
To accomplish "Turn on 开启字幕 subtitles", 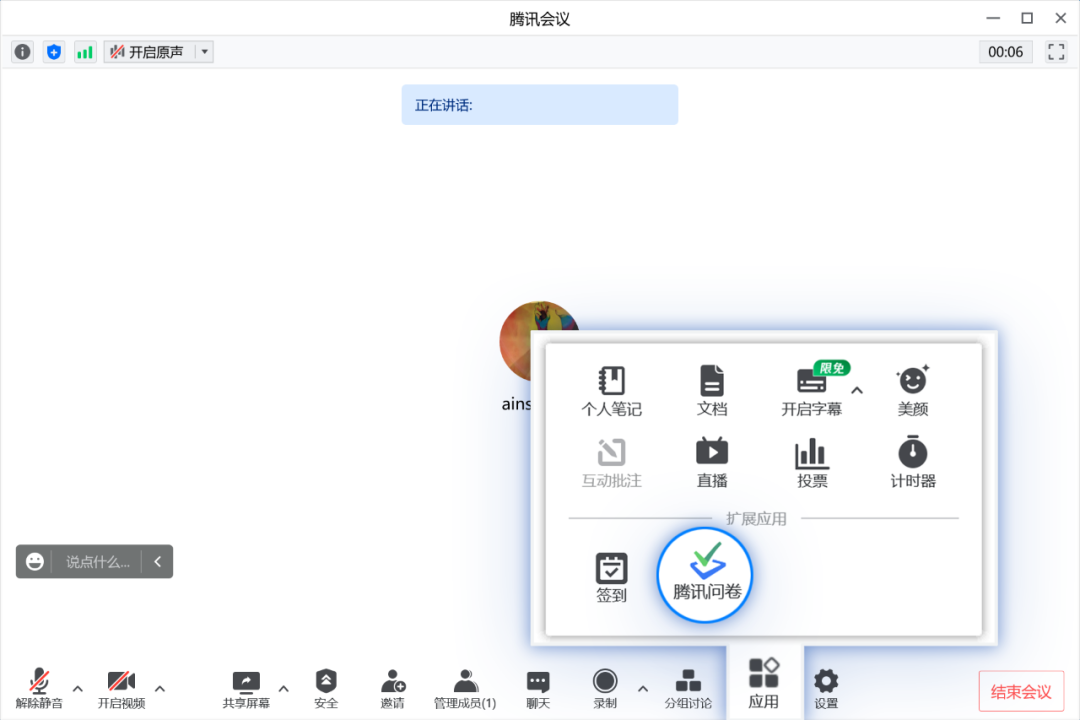I will pyautogui.click(x=811, y=391).
